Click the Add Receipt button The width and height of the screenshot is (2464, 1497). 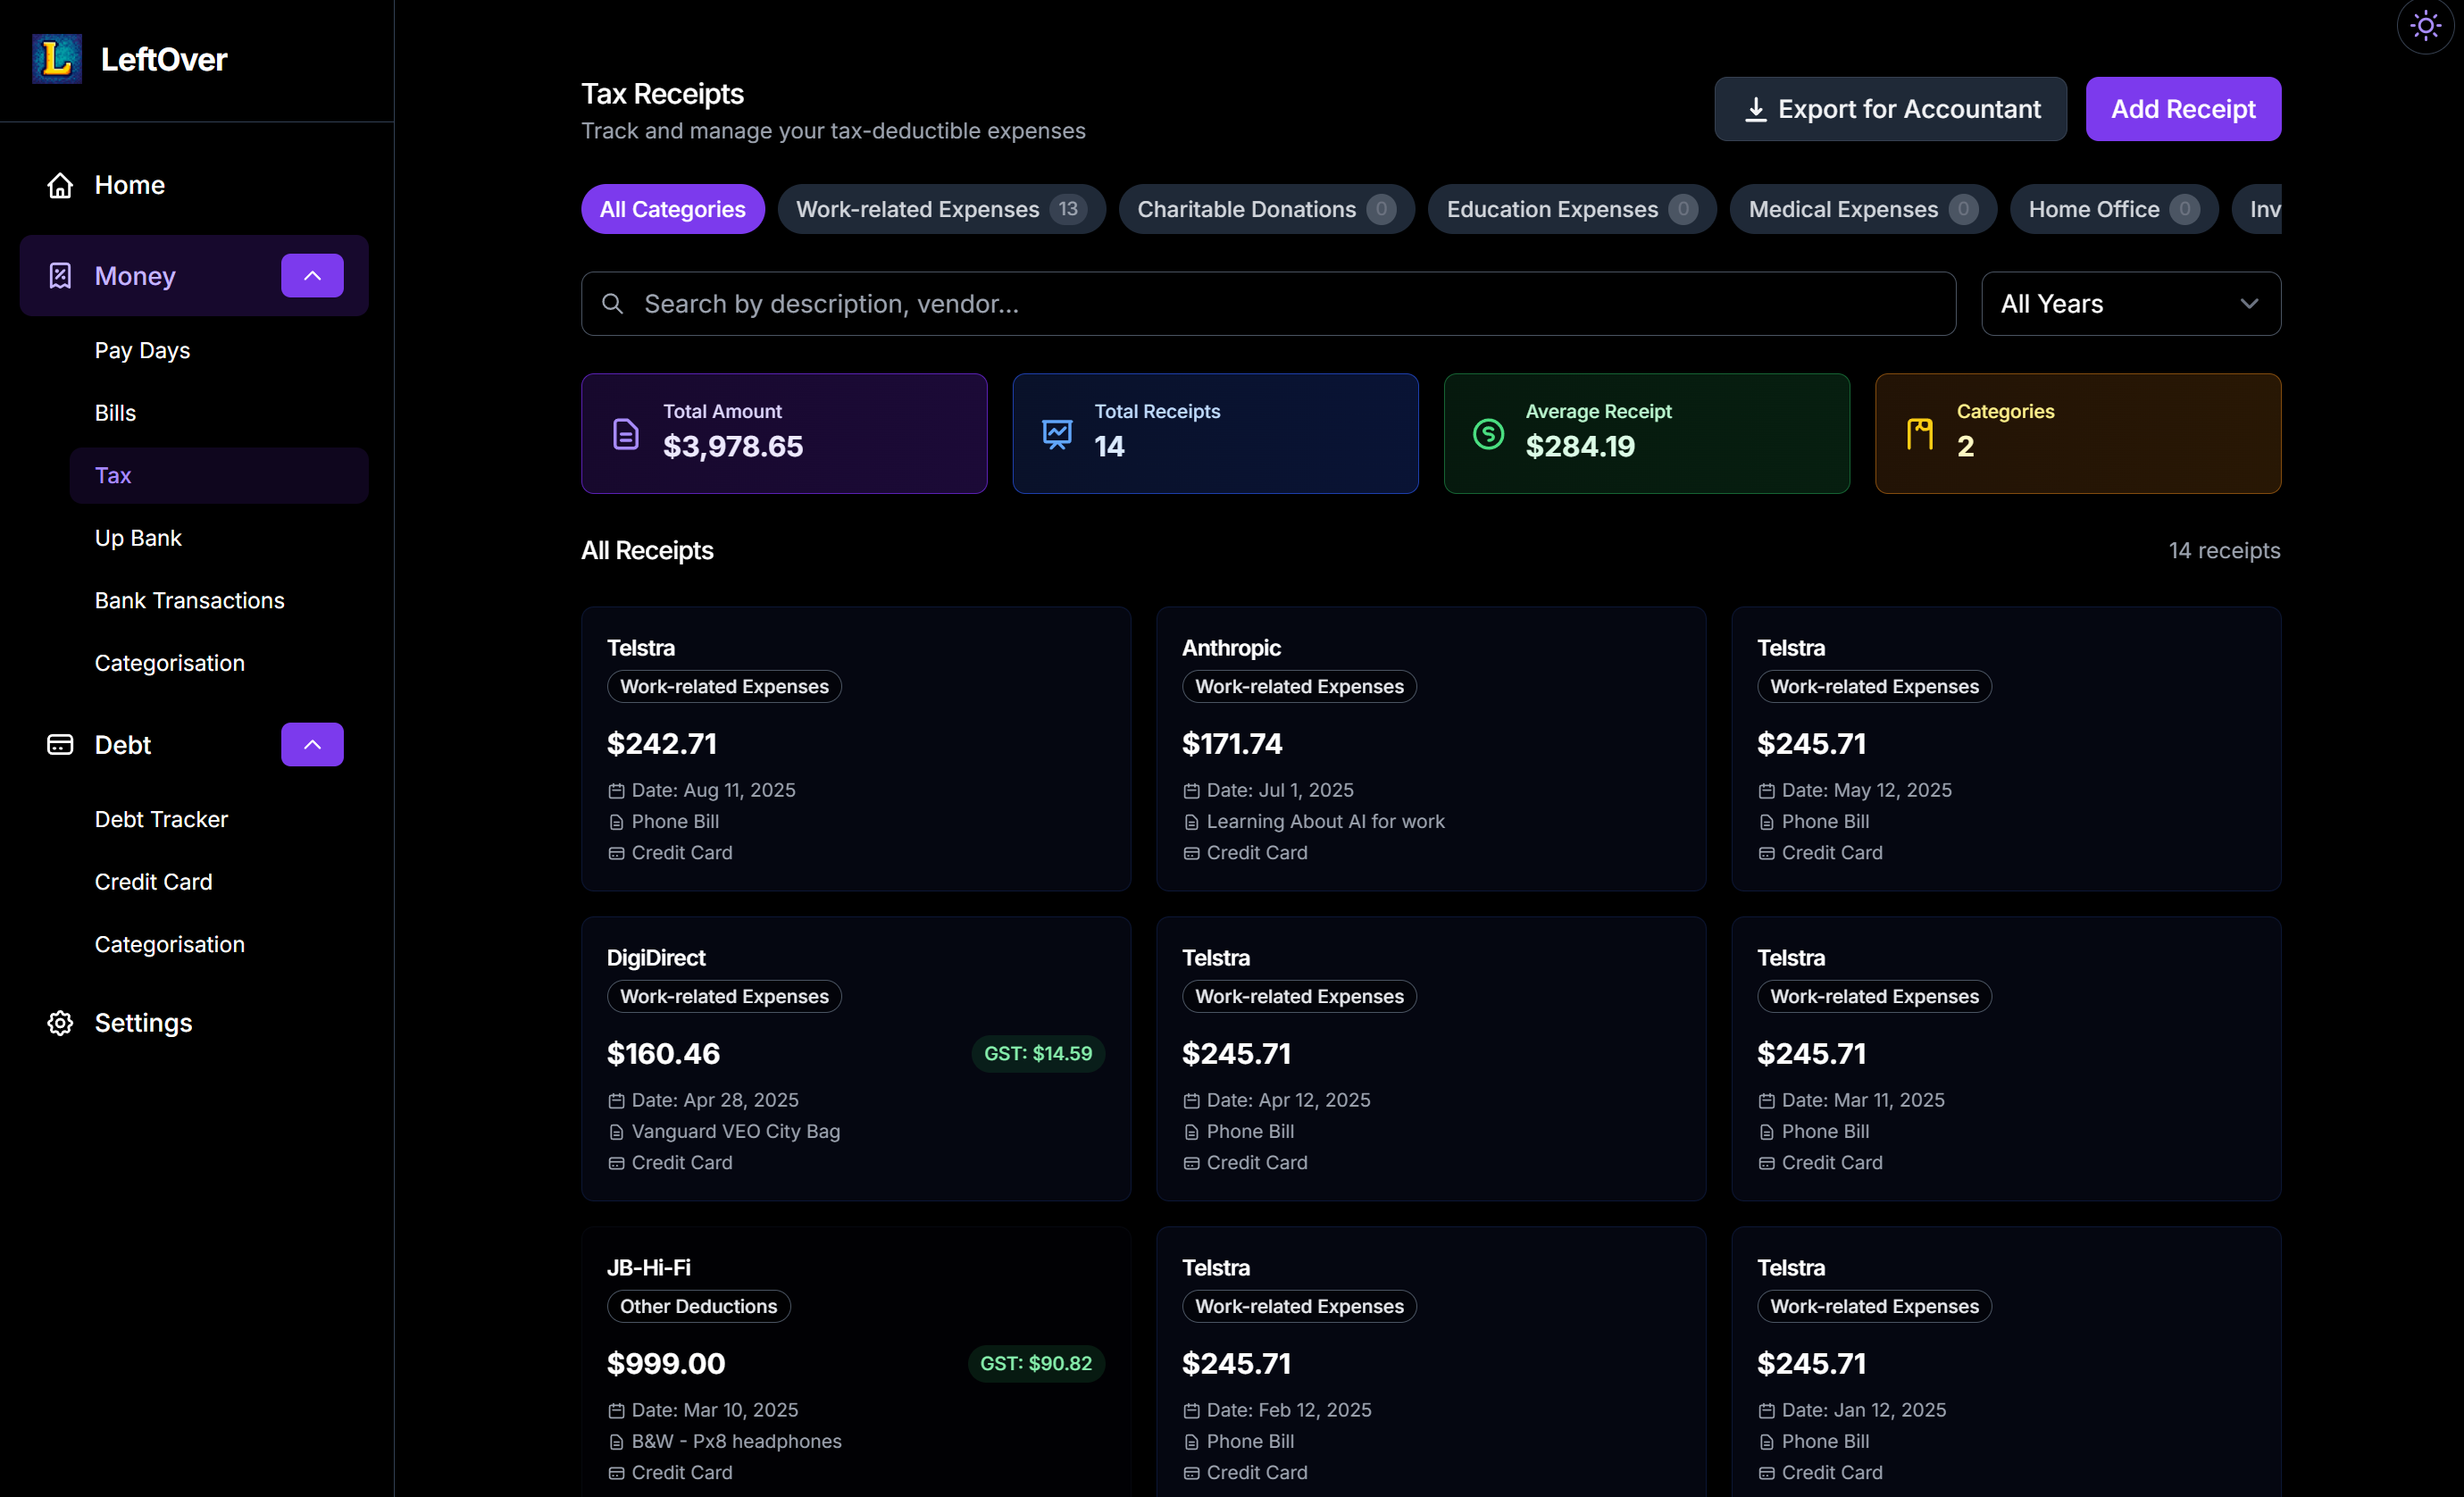point(2183,108)
